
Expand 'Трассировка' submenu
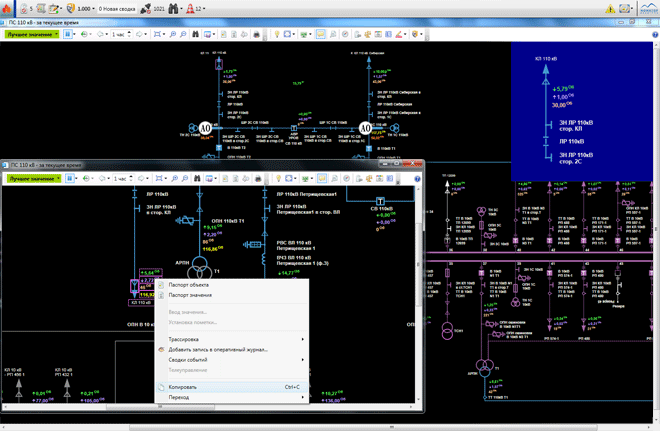tap(232, 339)
